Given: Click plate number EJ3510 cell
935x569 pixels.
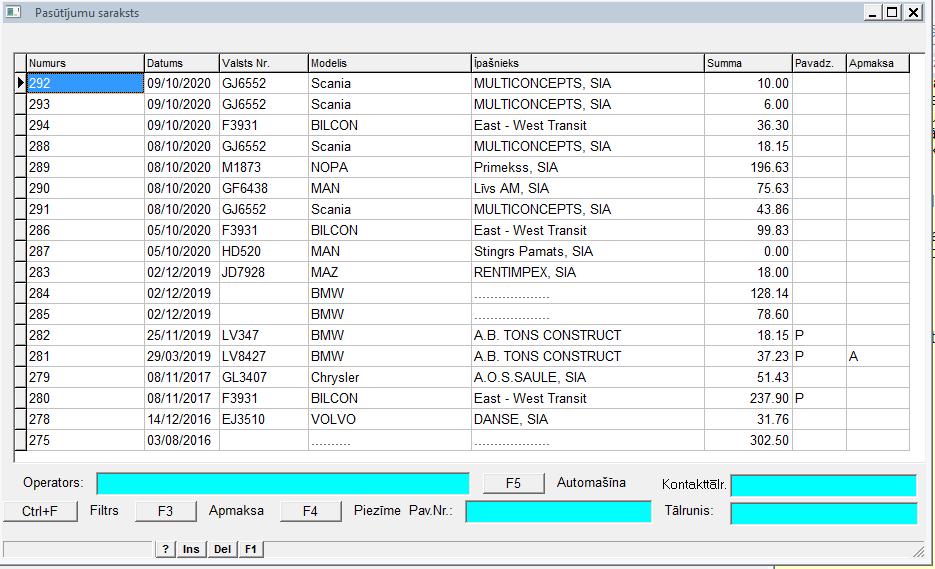Looking at the screenshot, I should point(264,419).
